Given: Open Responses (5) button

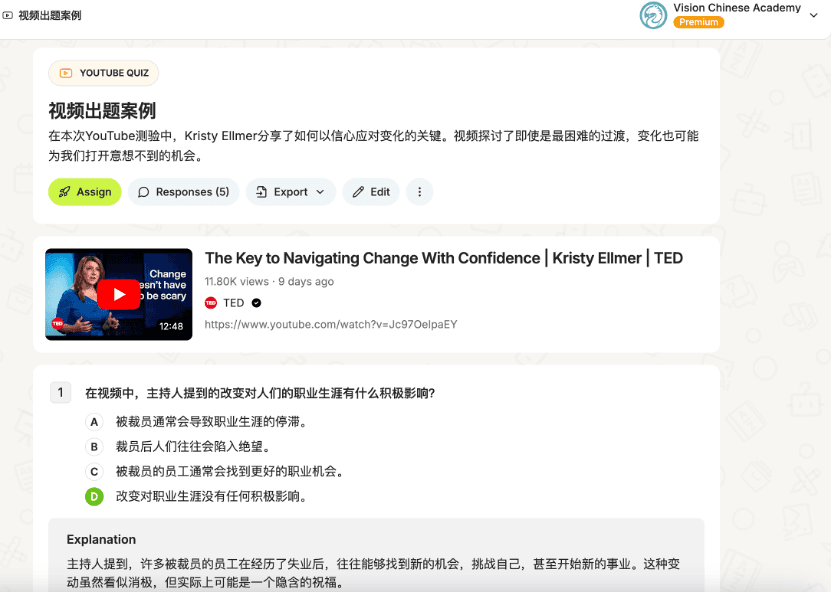Looking at the screenshot, I should pyautogui.click(x=184, y=192).
